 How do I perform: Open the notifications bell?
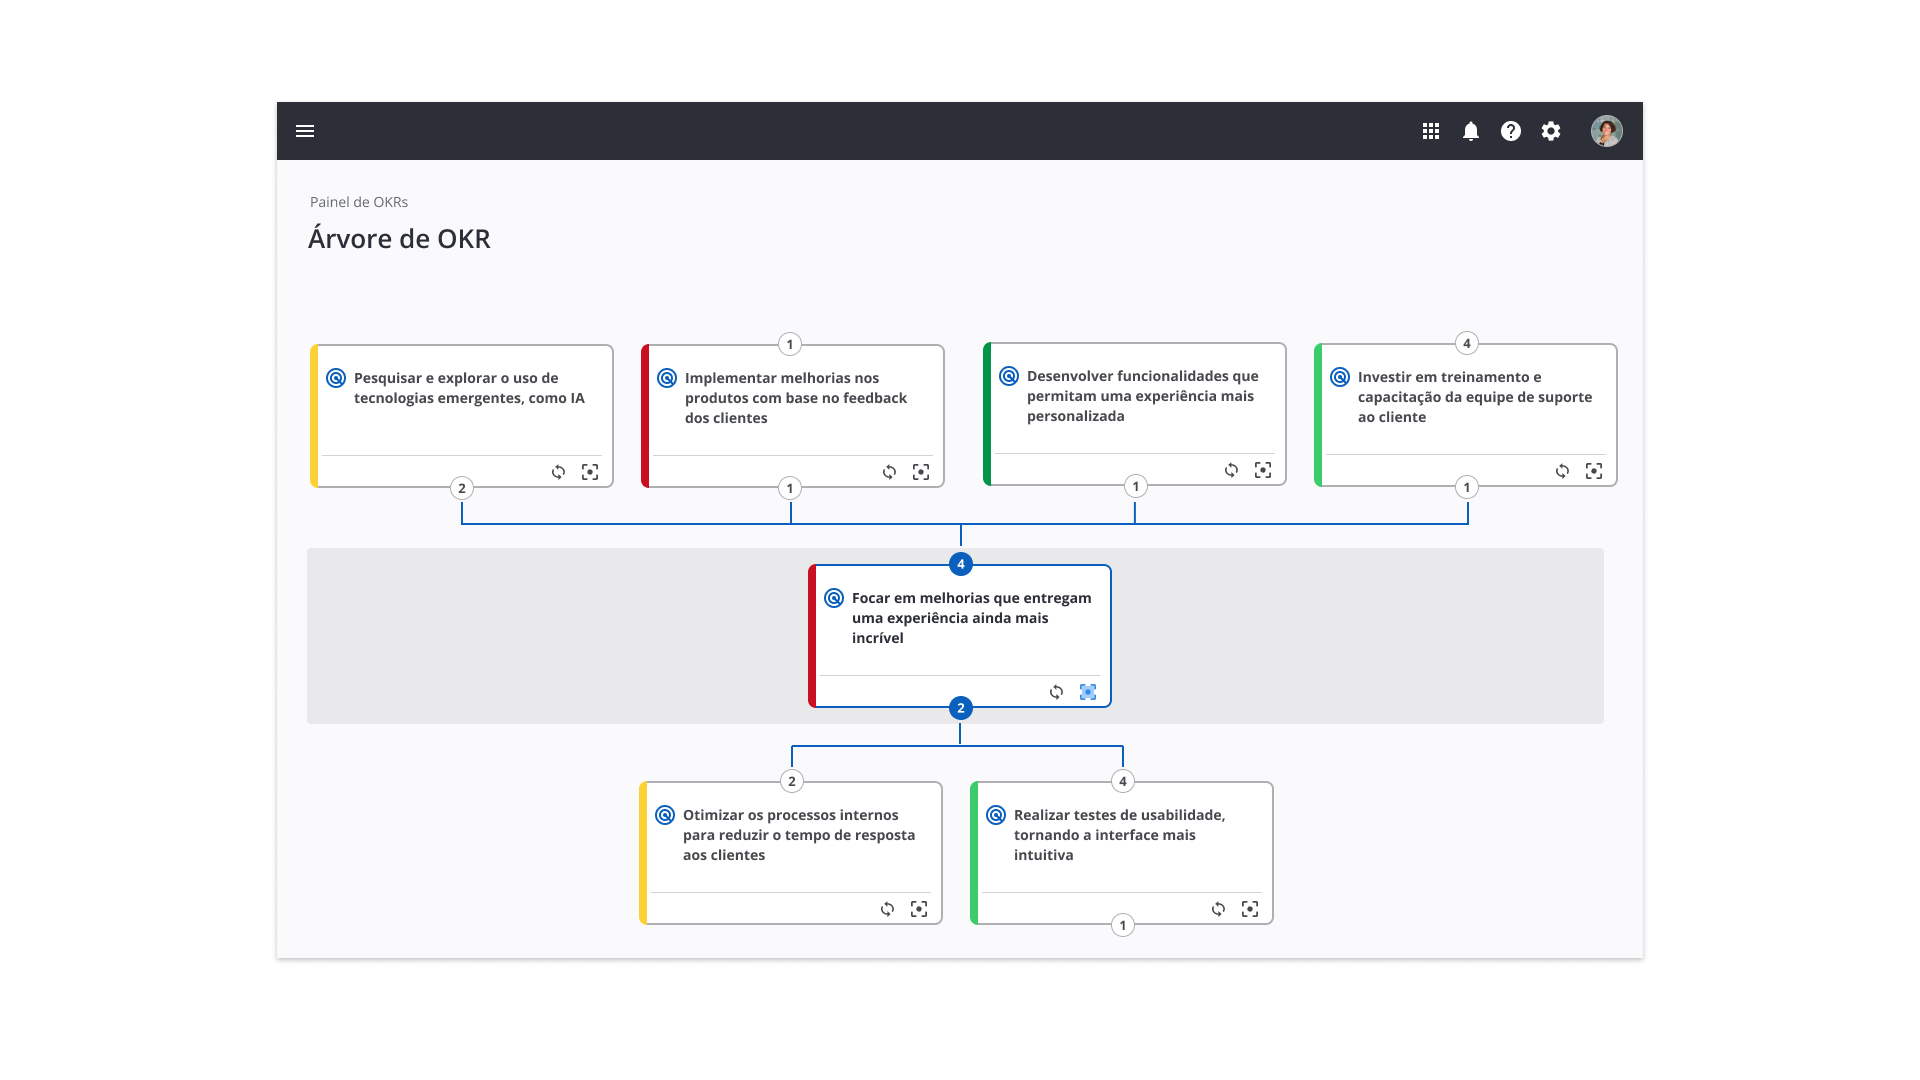point(1471,131)
